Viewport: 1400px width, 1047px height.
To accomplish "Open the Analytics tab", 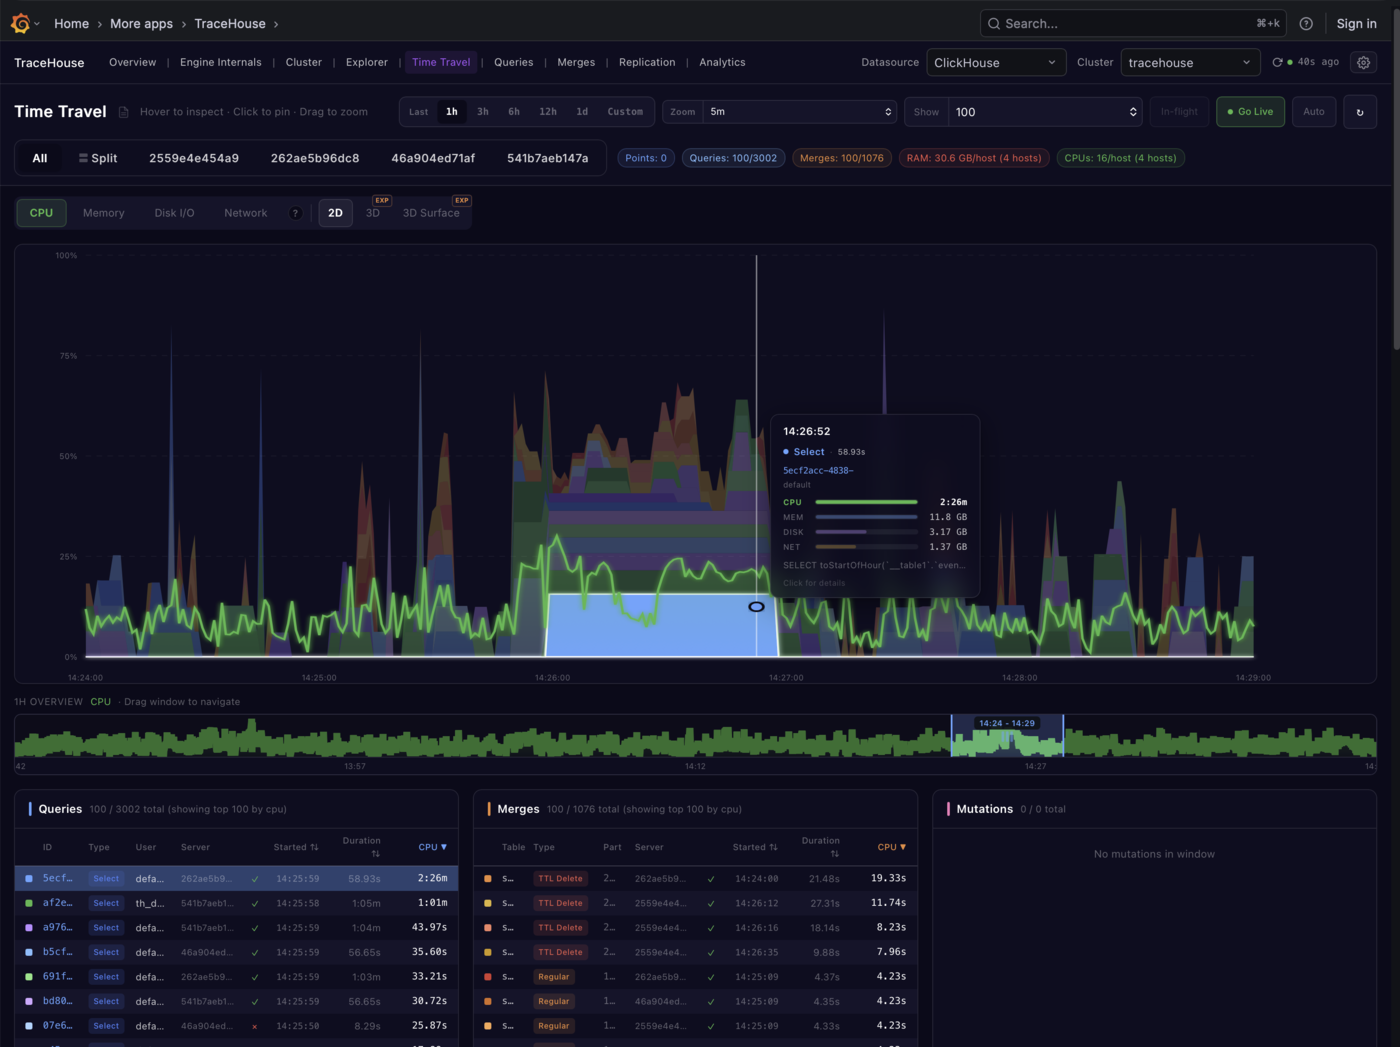I will point(722,62).
